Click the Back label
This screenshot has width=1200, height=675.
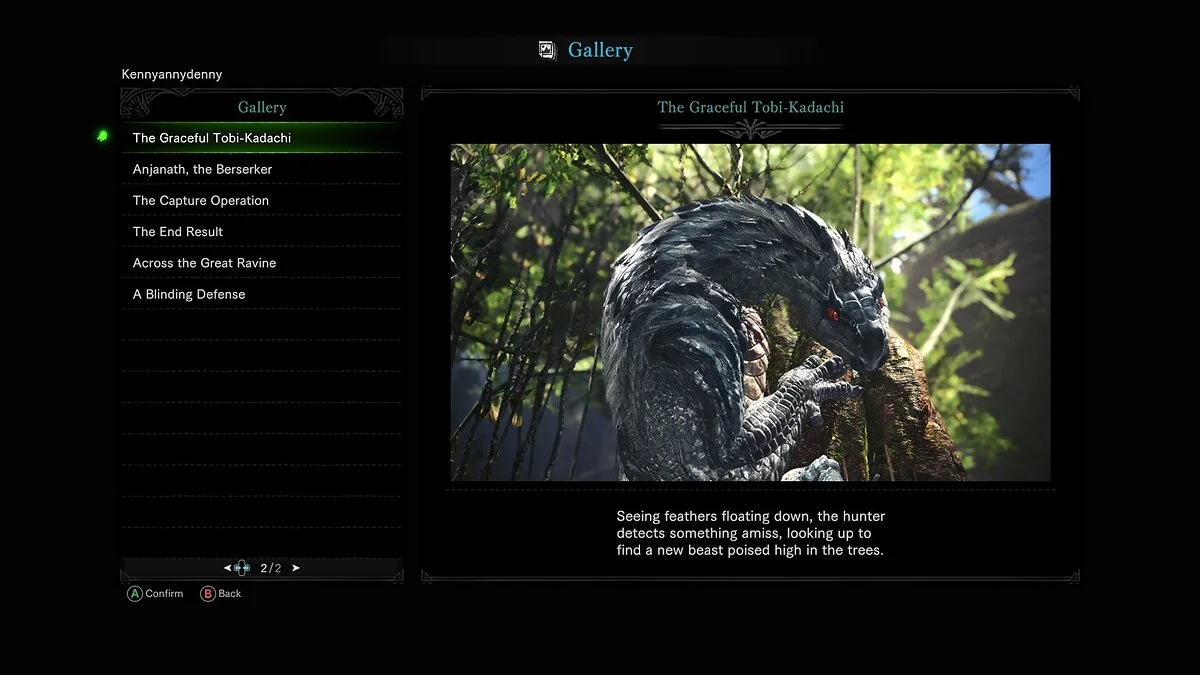pos(230,594)
